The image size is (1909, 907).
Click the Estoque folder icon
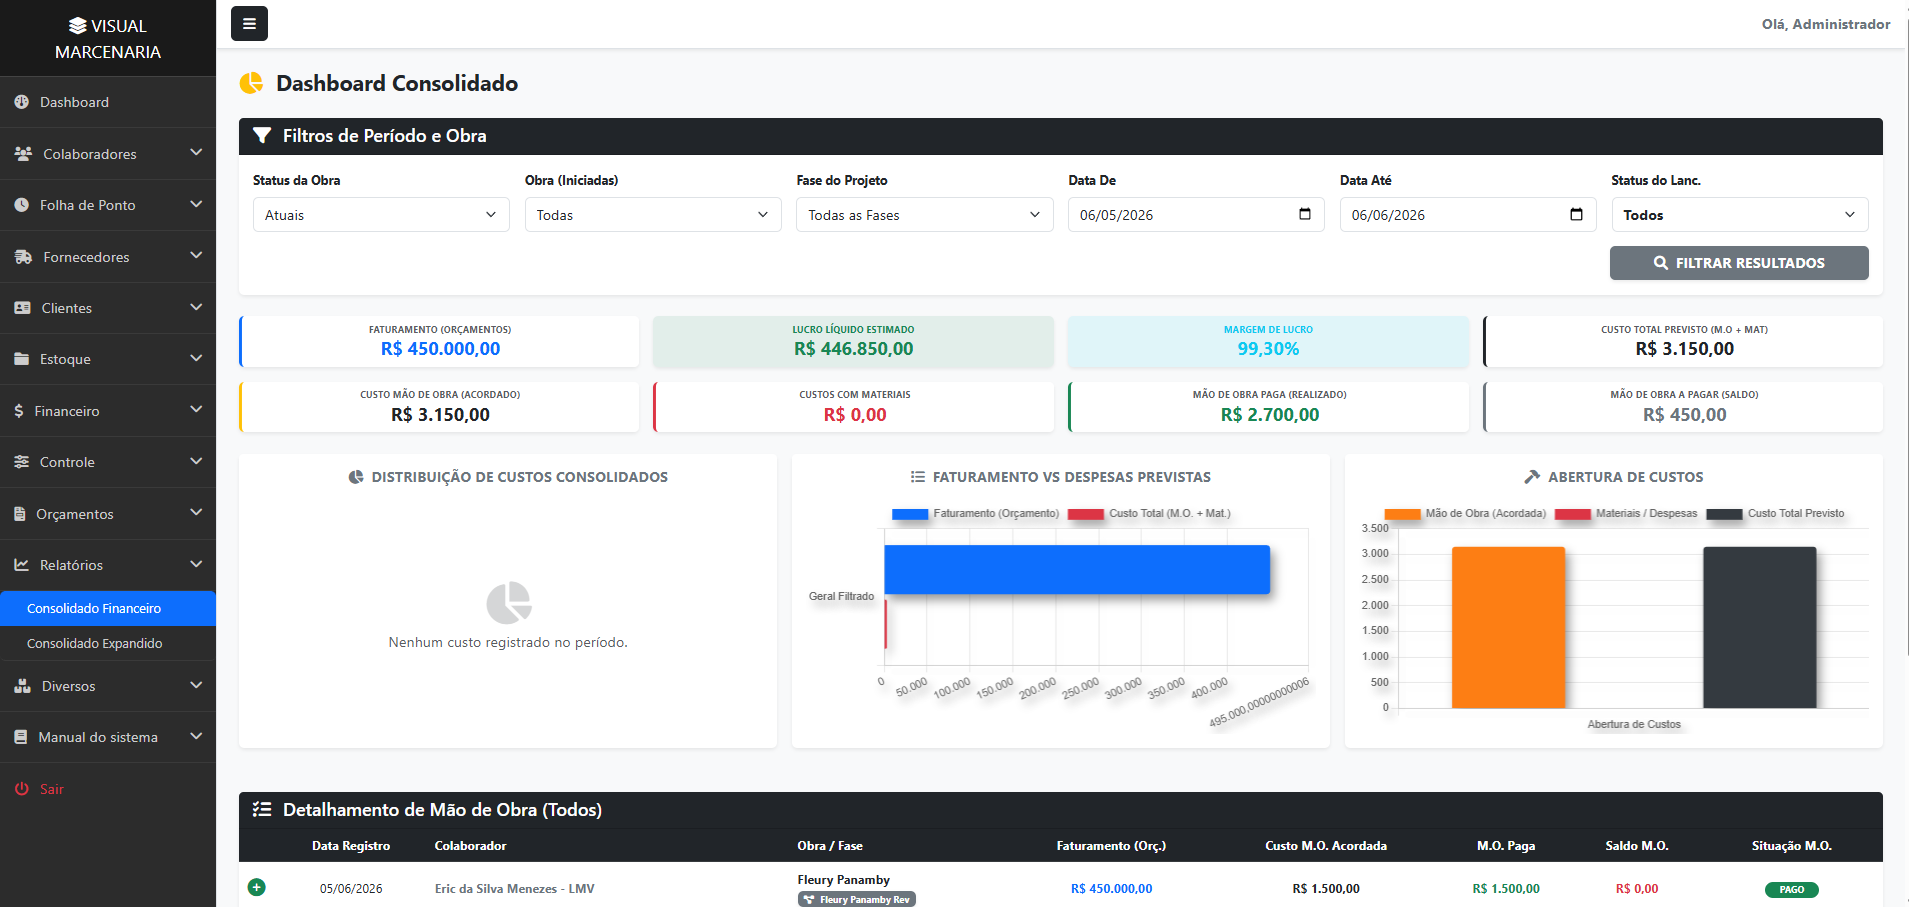pyautogui.click(x=22, y=359)
